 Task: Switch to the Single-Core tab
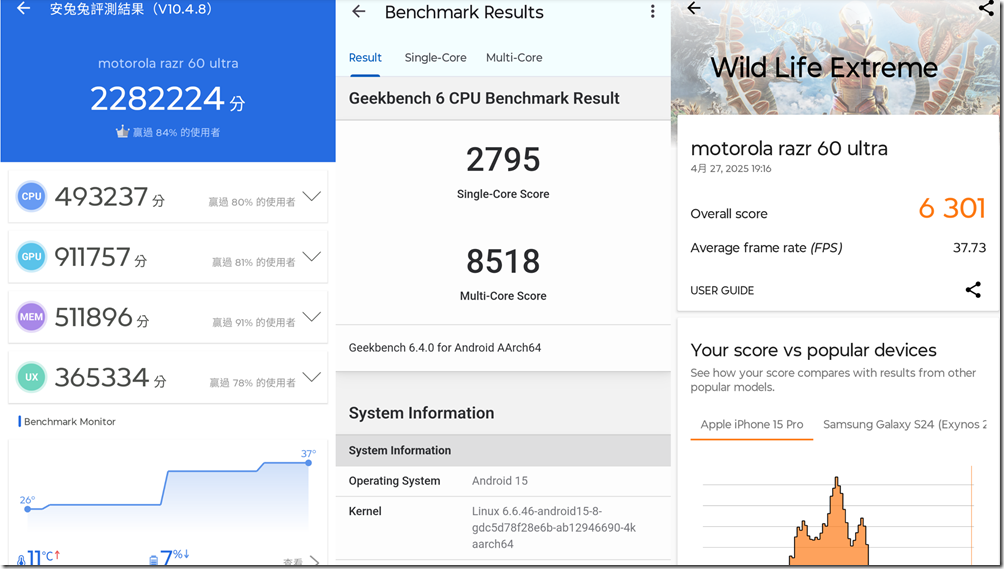tap(435, 58)
